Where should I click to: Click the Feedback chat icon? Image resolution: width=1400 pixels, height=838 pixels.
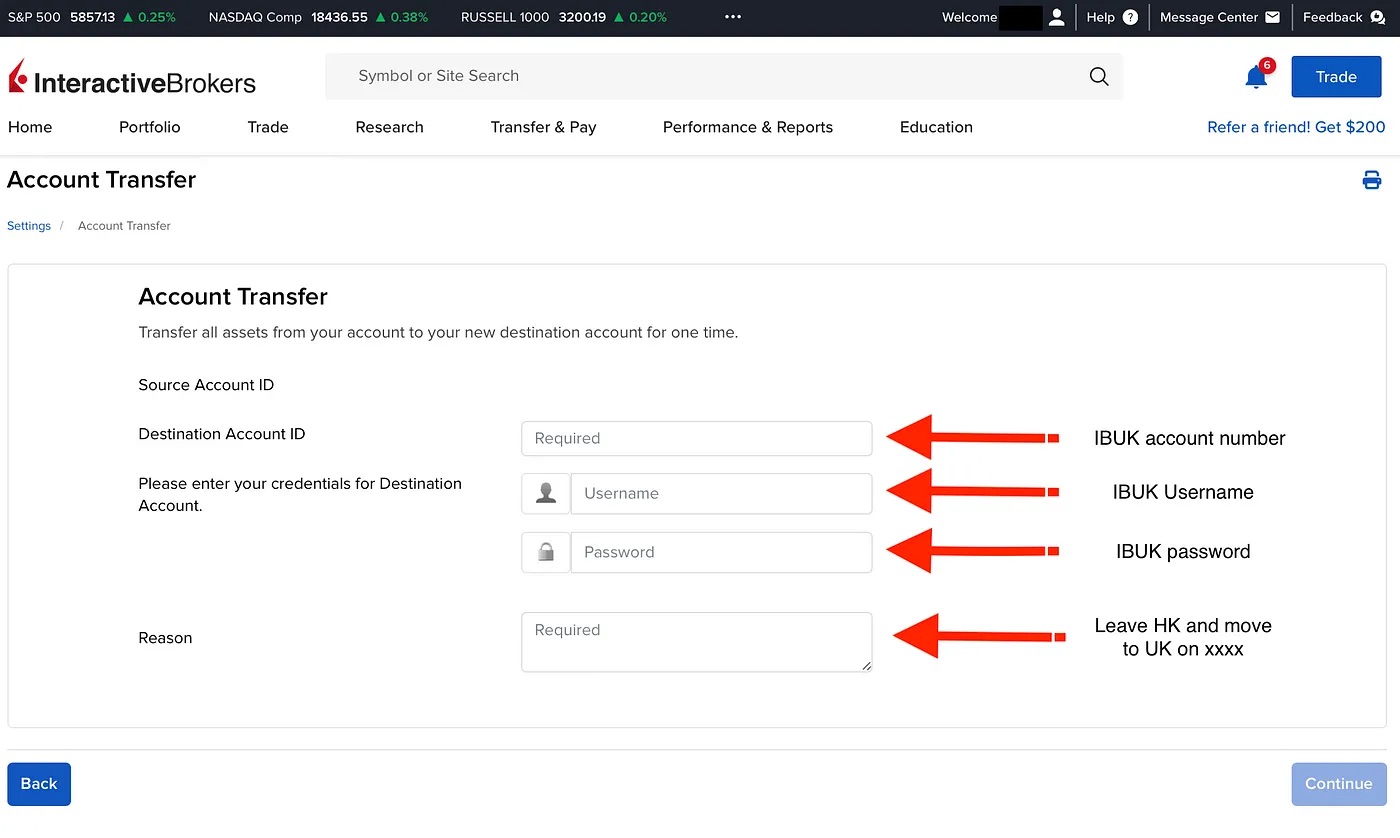coord(1377,17)
